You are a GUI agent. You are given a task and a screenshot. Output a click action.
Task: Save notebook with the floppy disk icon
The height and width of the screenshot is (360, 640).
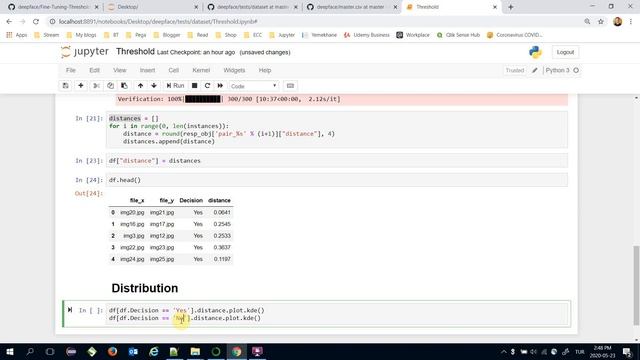65,86
